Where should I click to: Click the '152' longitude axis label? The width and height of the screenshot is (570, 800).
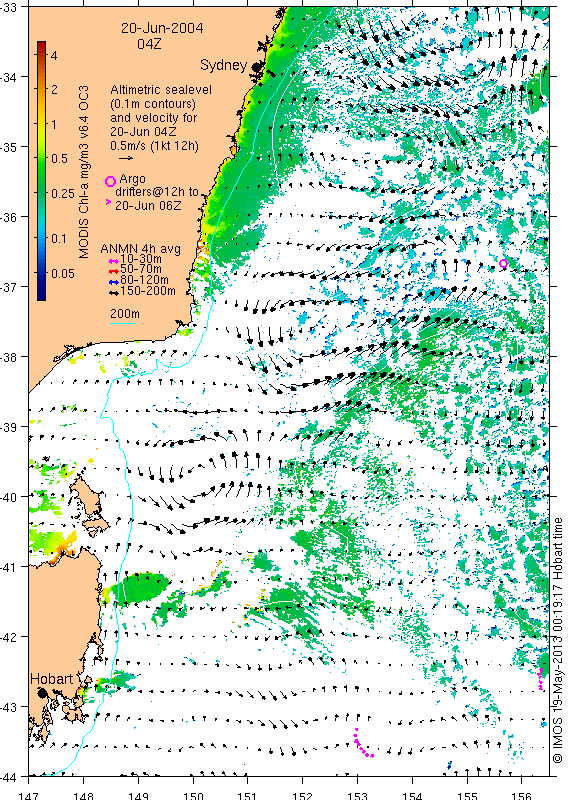pyautogui.click(x=303, y=795)
